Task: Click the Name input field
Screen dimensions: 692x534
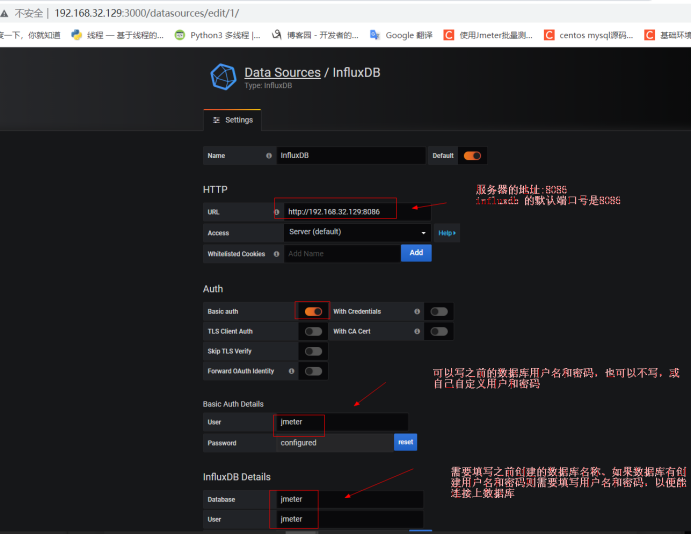Action: point(351,155)
